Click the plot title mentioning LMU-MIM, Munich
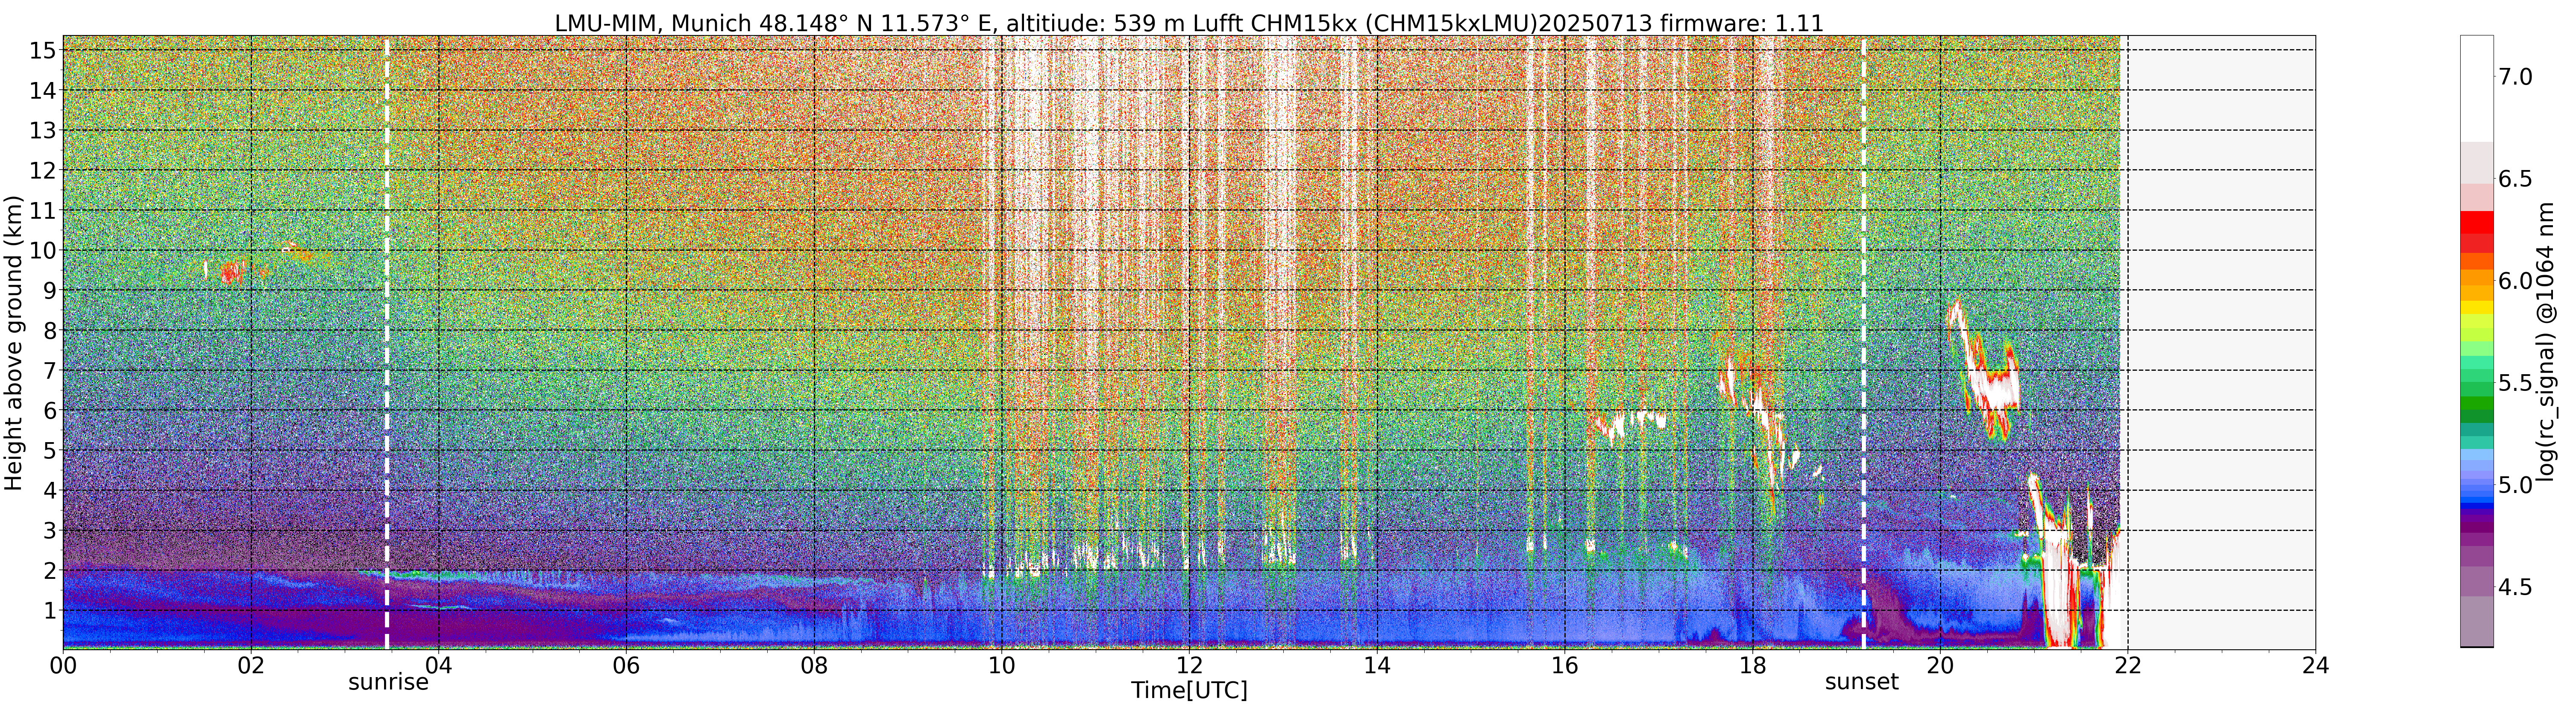The image size is (2576, 704). click(1189, 22)
